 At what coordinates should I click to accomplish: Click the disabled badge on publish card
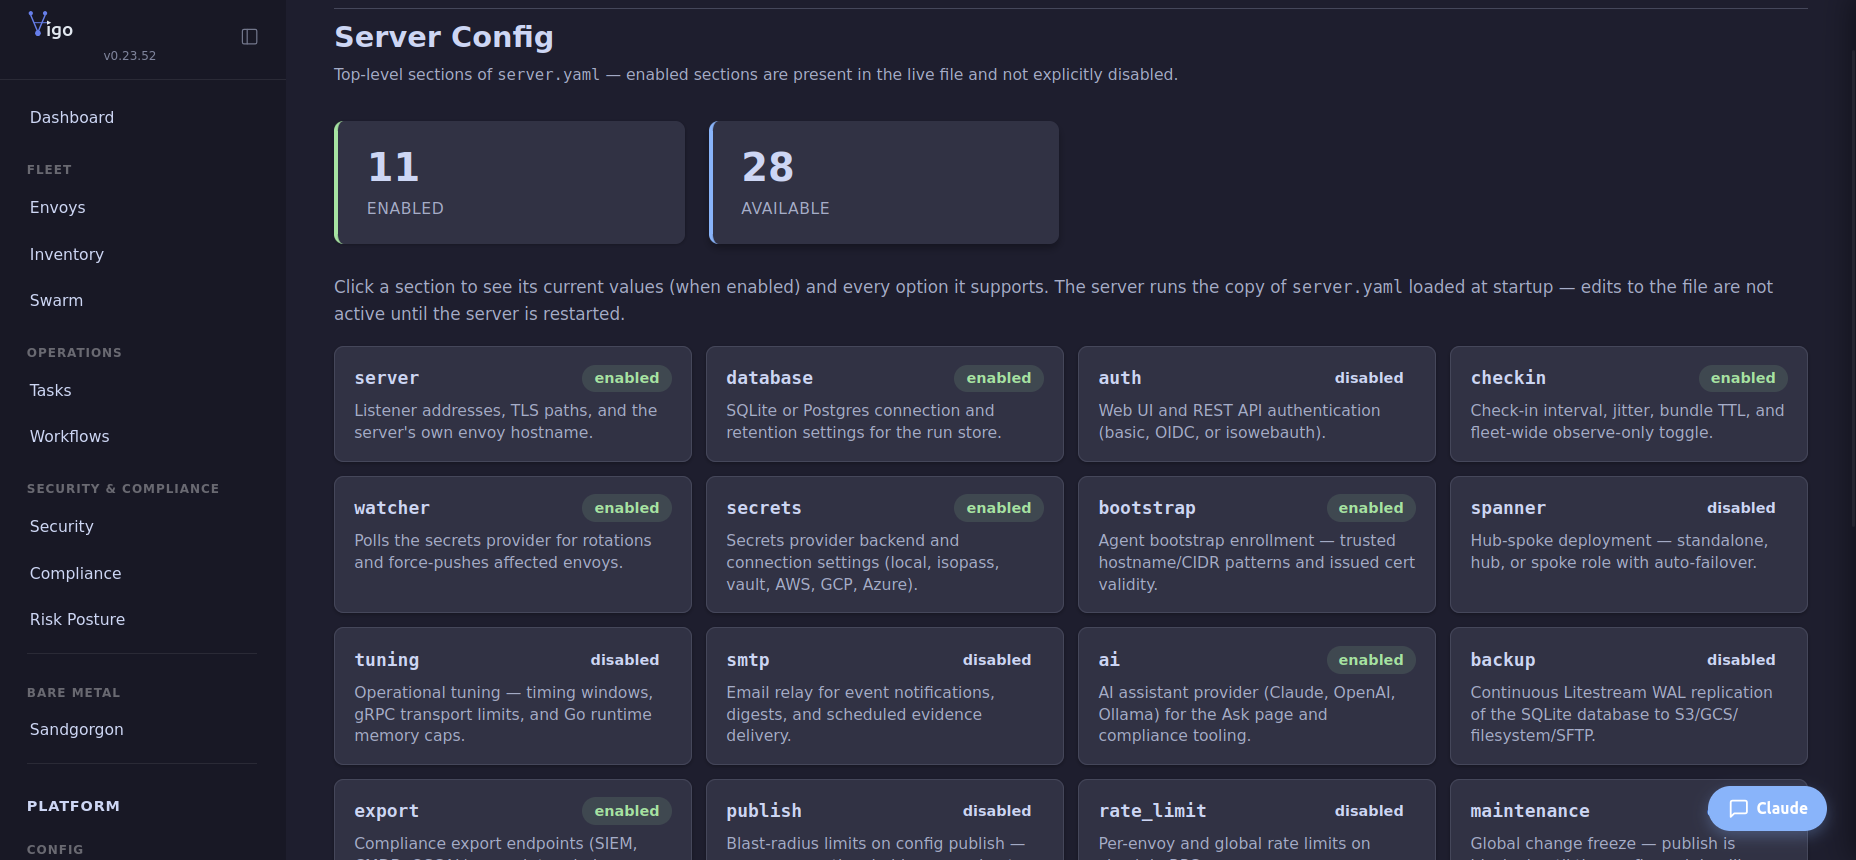[997, 811]
